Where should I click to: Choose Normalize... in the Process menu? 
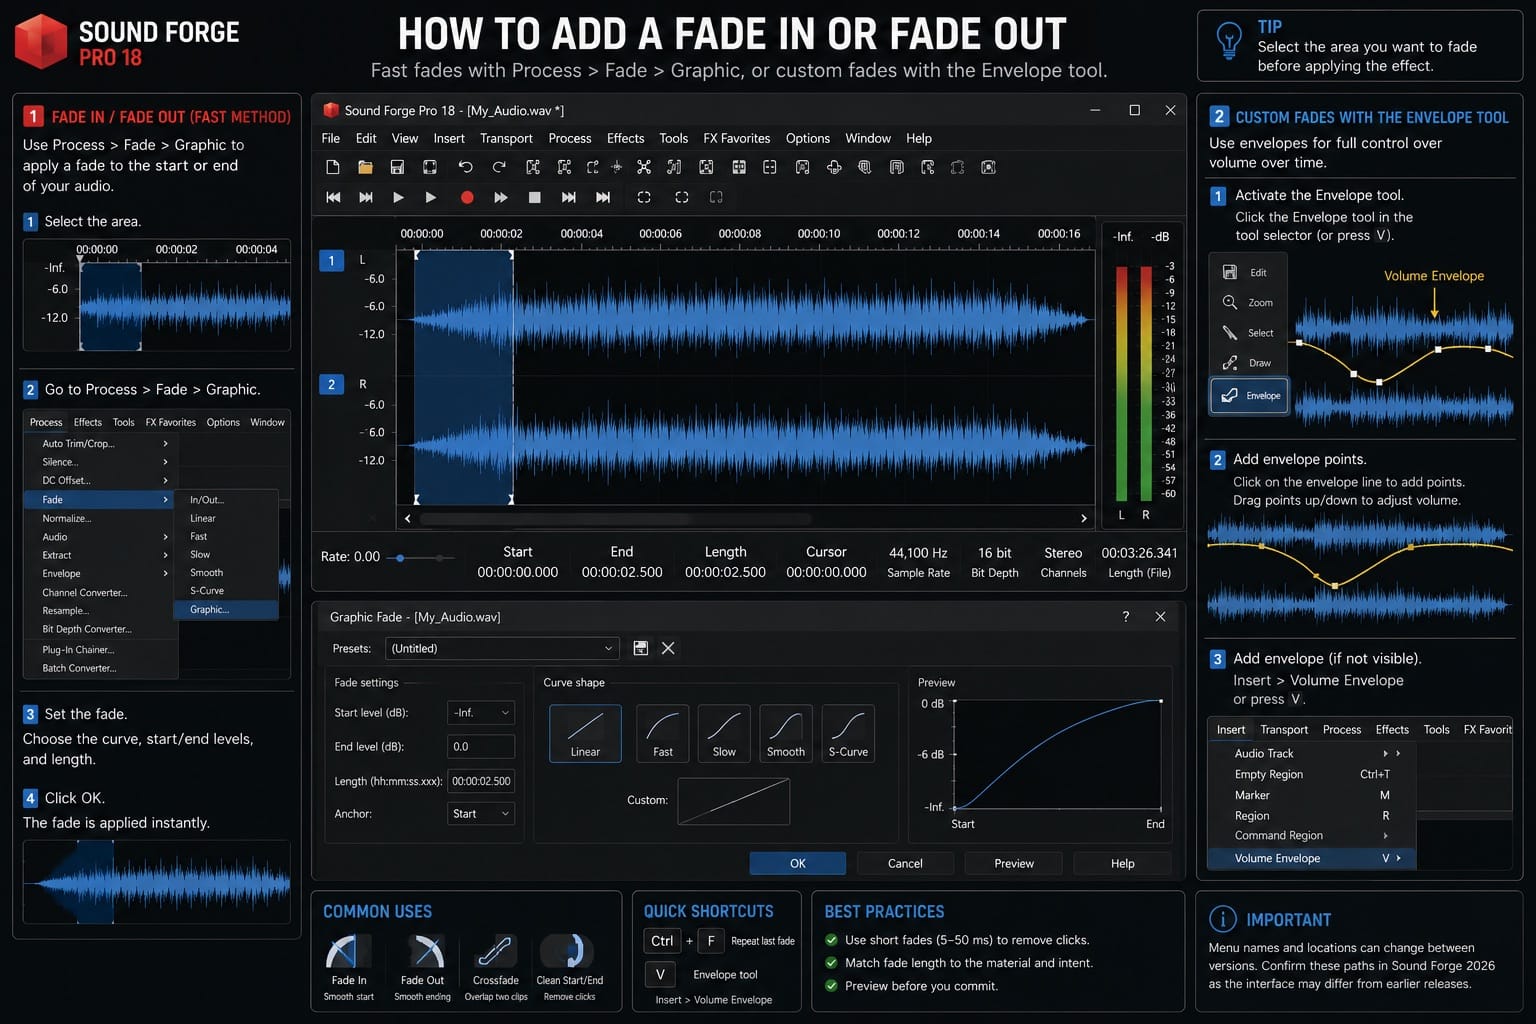coord(98,518)
